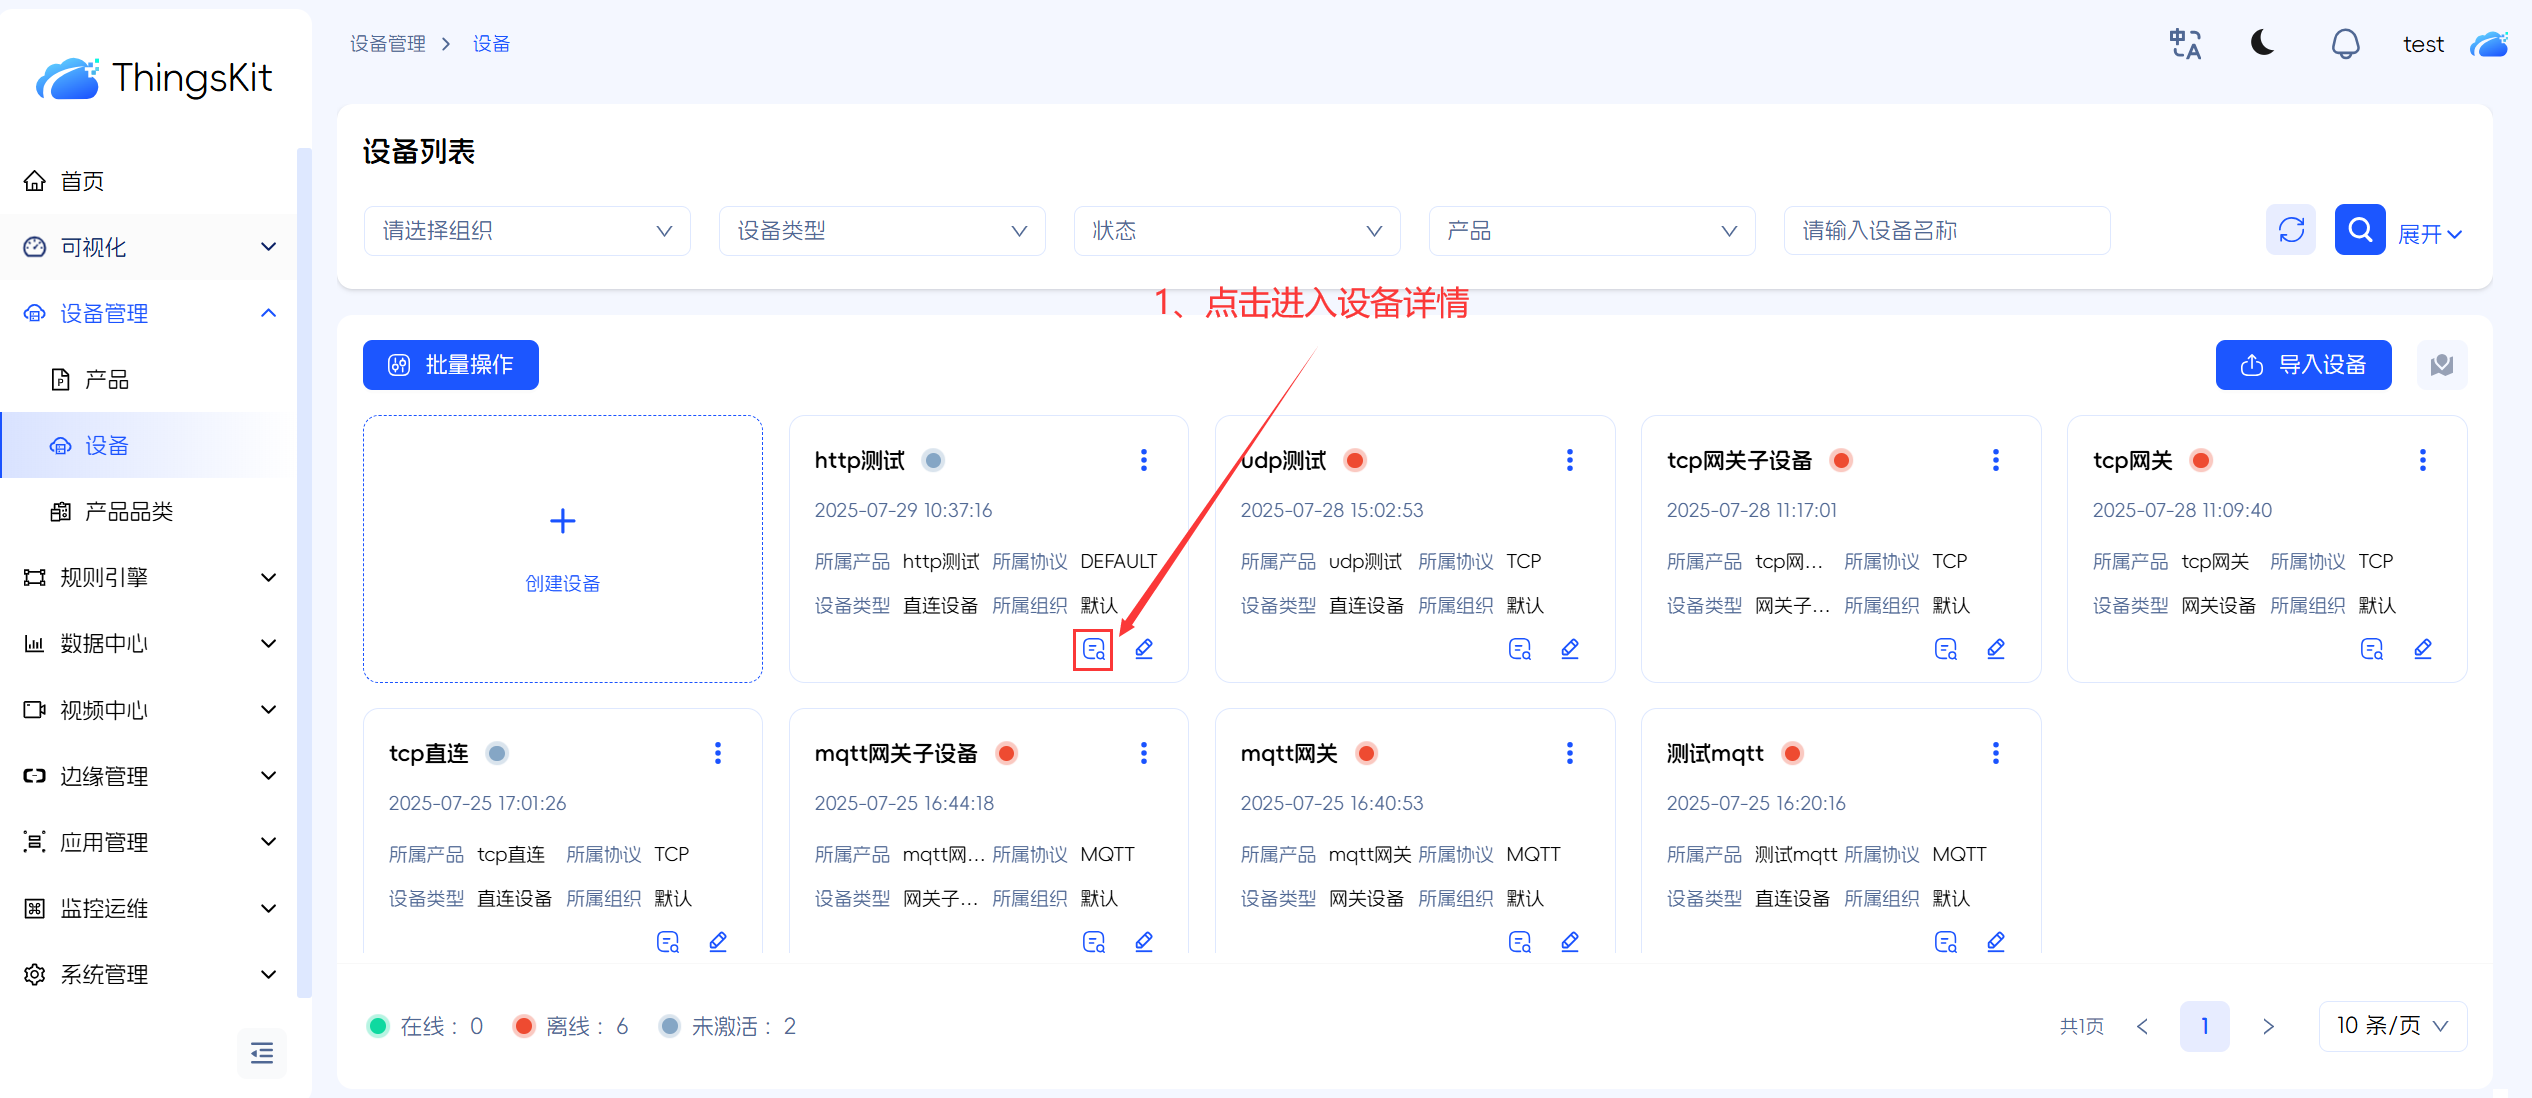Collapse the sidebar menu icon

[262, 1053]
